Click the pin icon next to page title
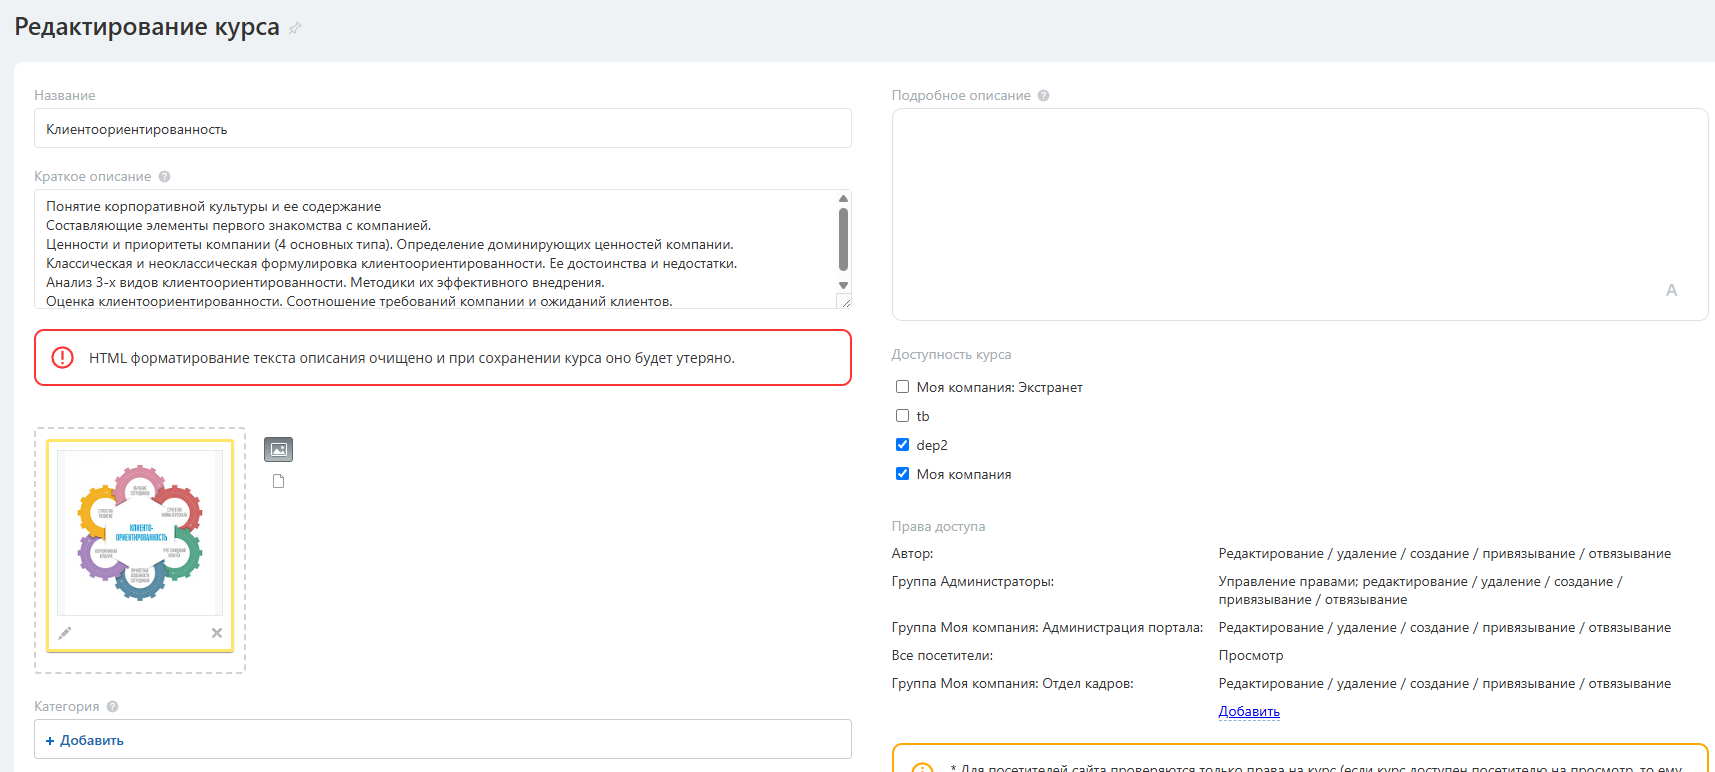 click(295, 28)
